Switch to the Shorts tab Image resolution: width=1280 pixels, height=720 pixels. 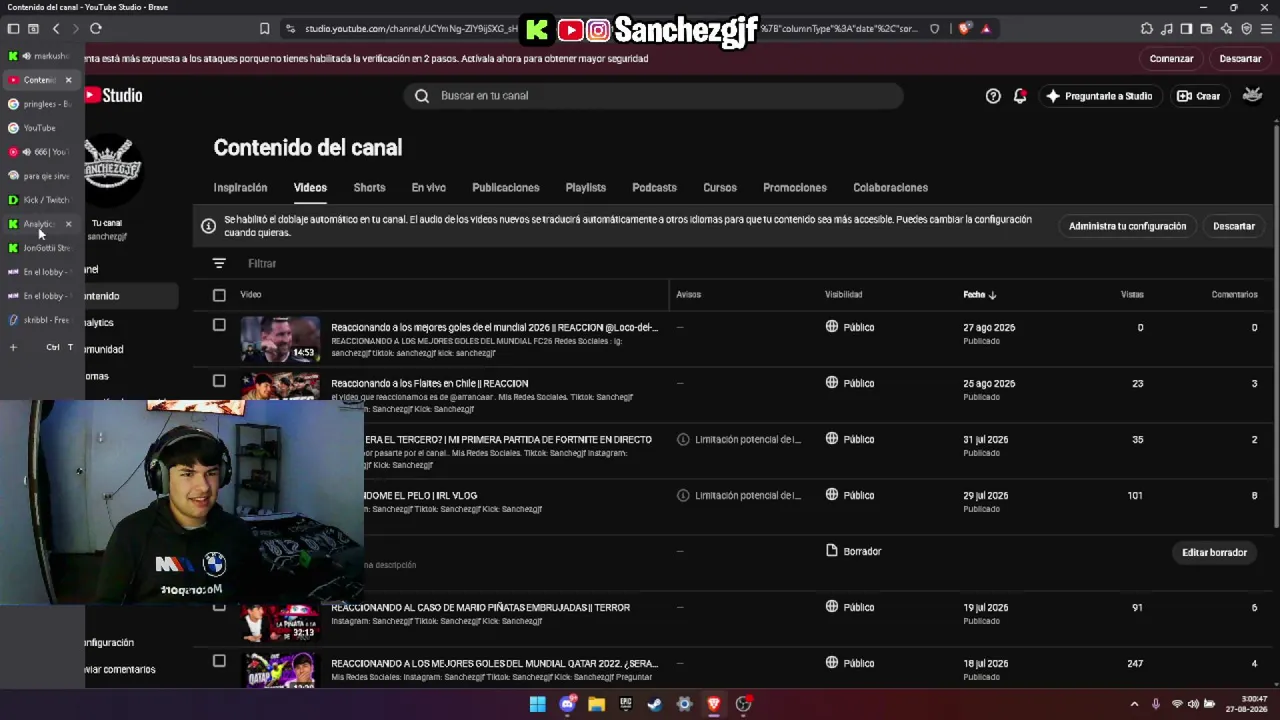tap(369, 188)
